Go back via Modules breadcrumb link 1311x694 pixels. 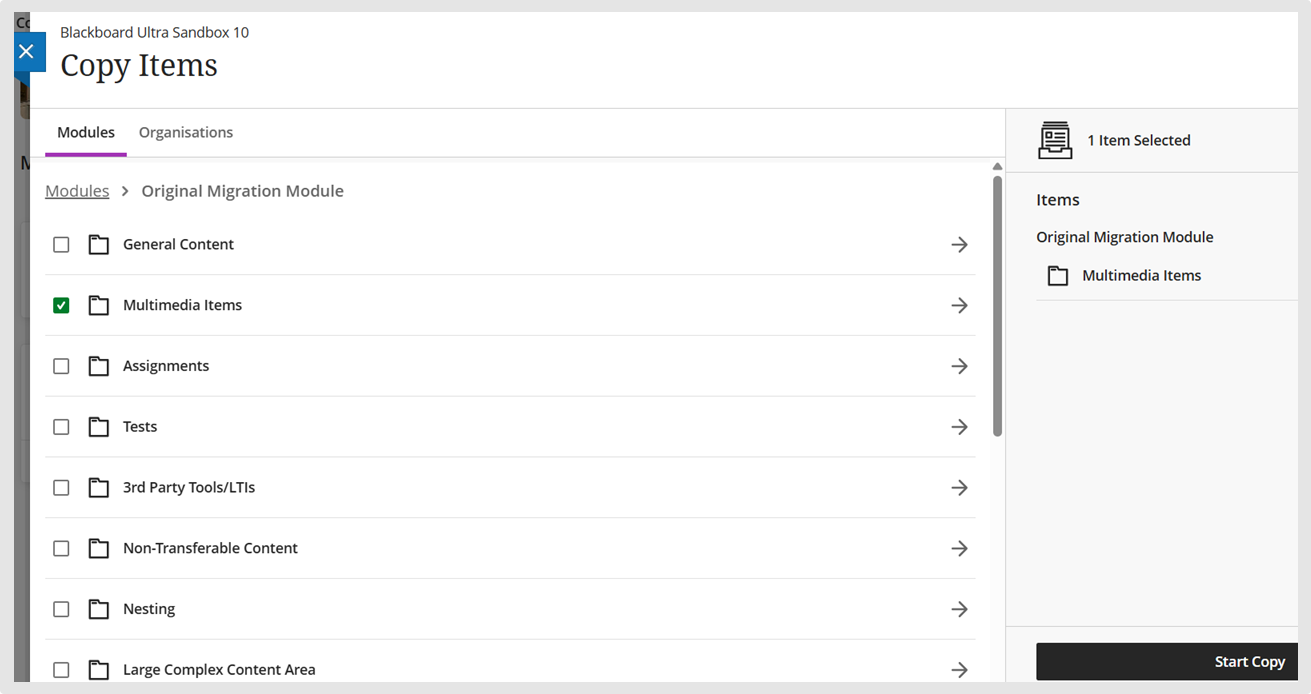click(77, 191)
